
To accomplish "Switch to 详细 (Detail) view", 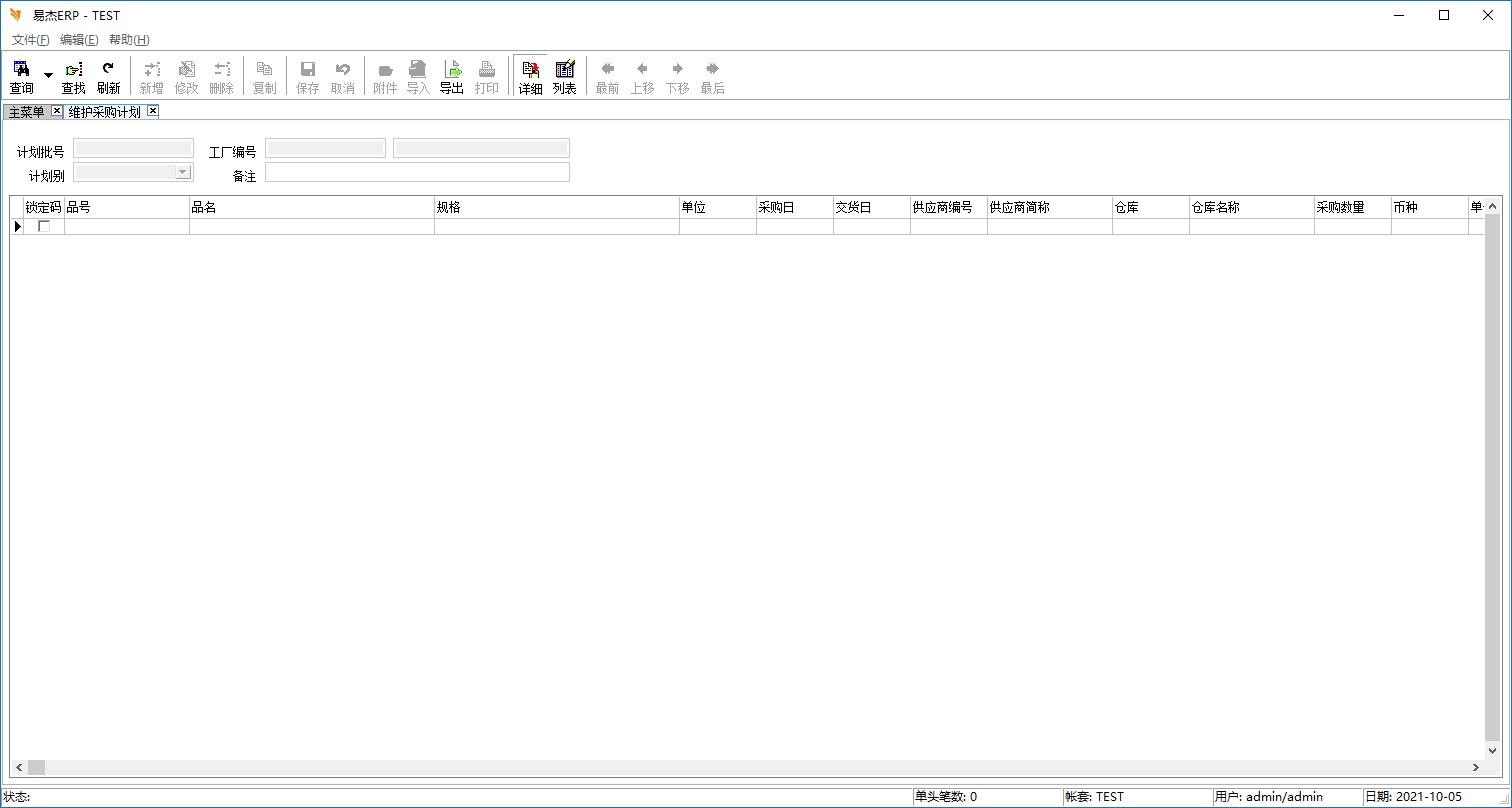I will 530,76.
